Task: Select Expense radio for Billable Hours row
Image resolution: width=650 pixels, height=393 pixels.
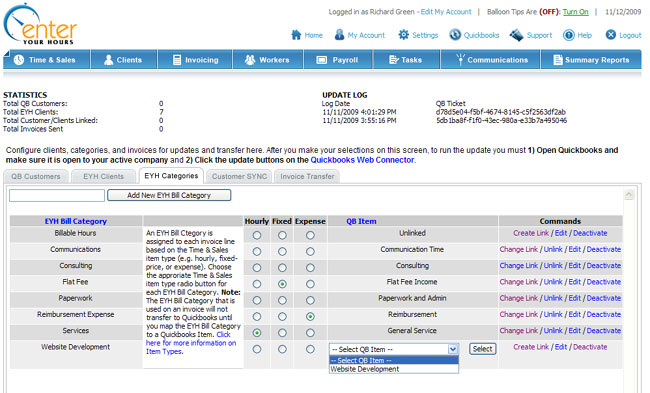Action: click(310, 235)
